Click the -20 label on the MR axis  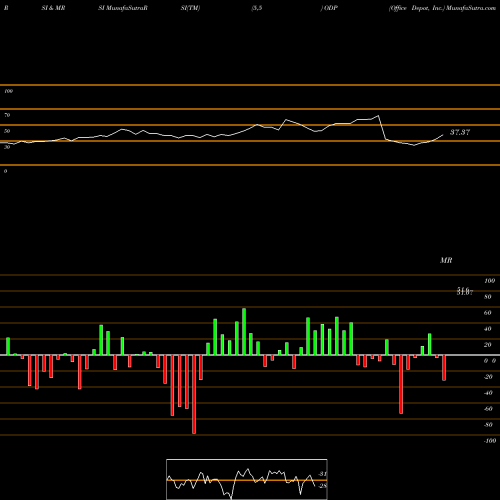488,377
